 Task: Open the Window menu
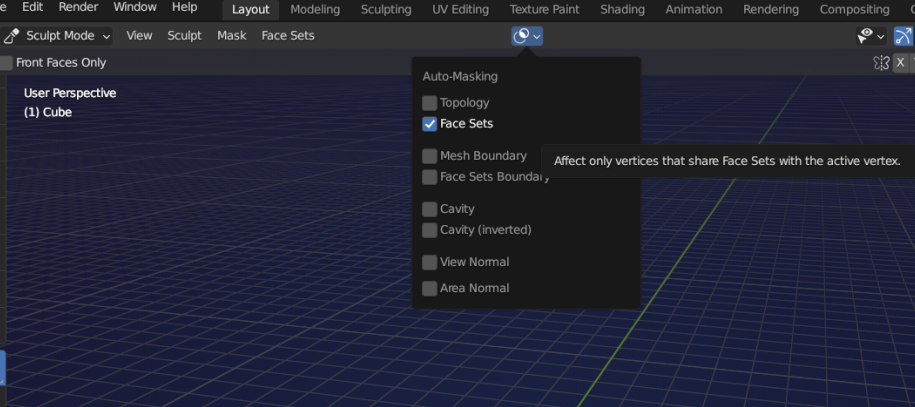135,8
